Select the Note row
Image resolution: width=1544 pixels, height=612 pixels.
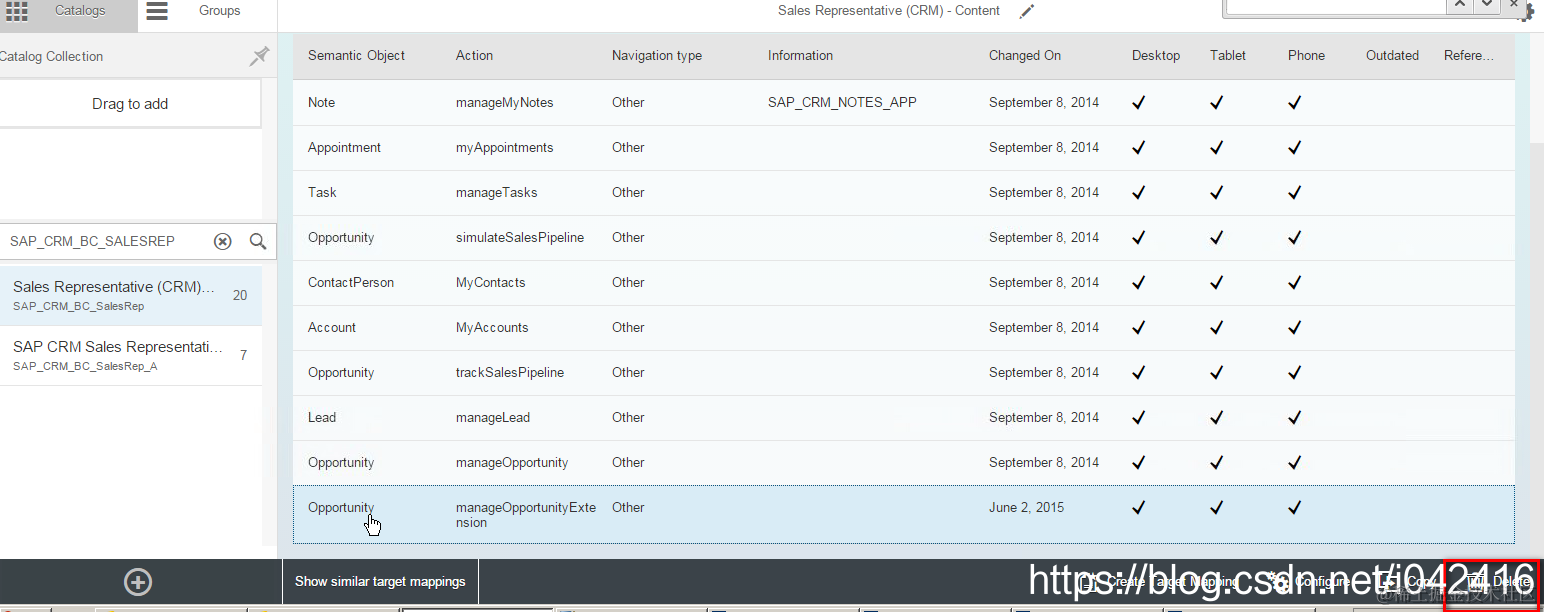[x=904, y=102]
